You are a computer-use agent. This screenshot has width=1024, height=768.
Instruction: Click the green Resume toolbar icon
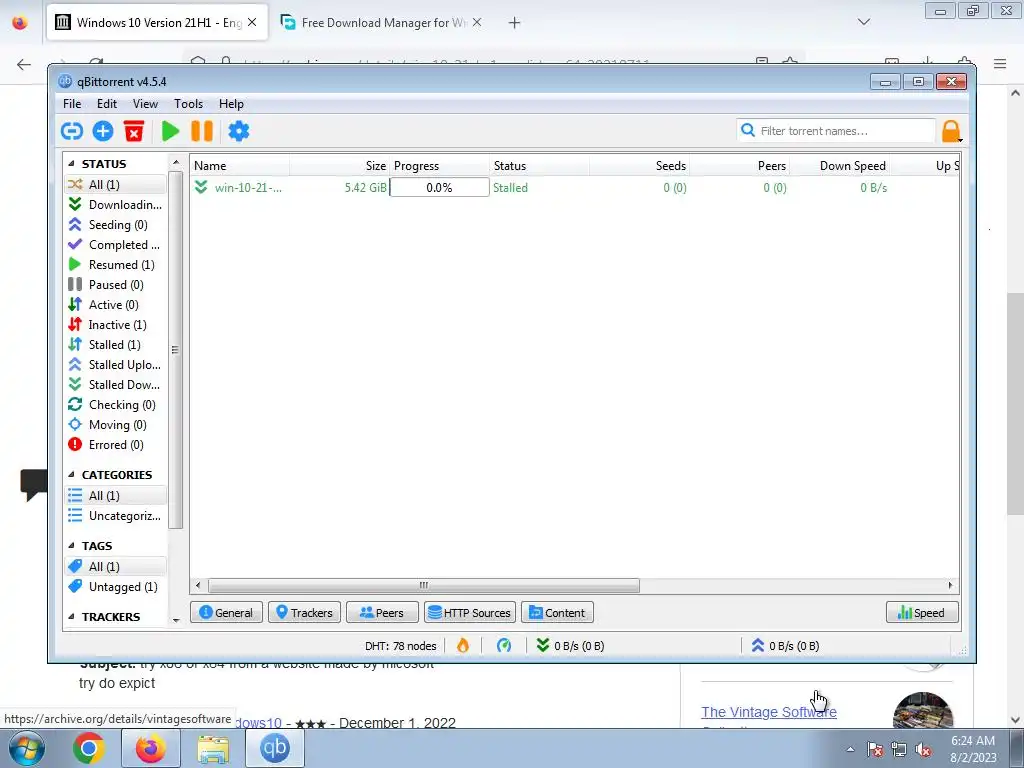click(x=170, y=131)
